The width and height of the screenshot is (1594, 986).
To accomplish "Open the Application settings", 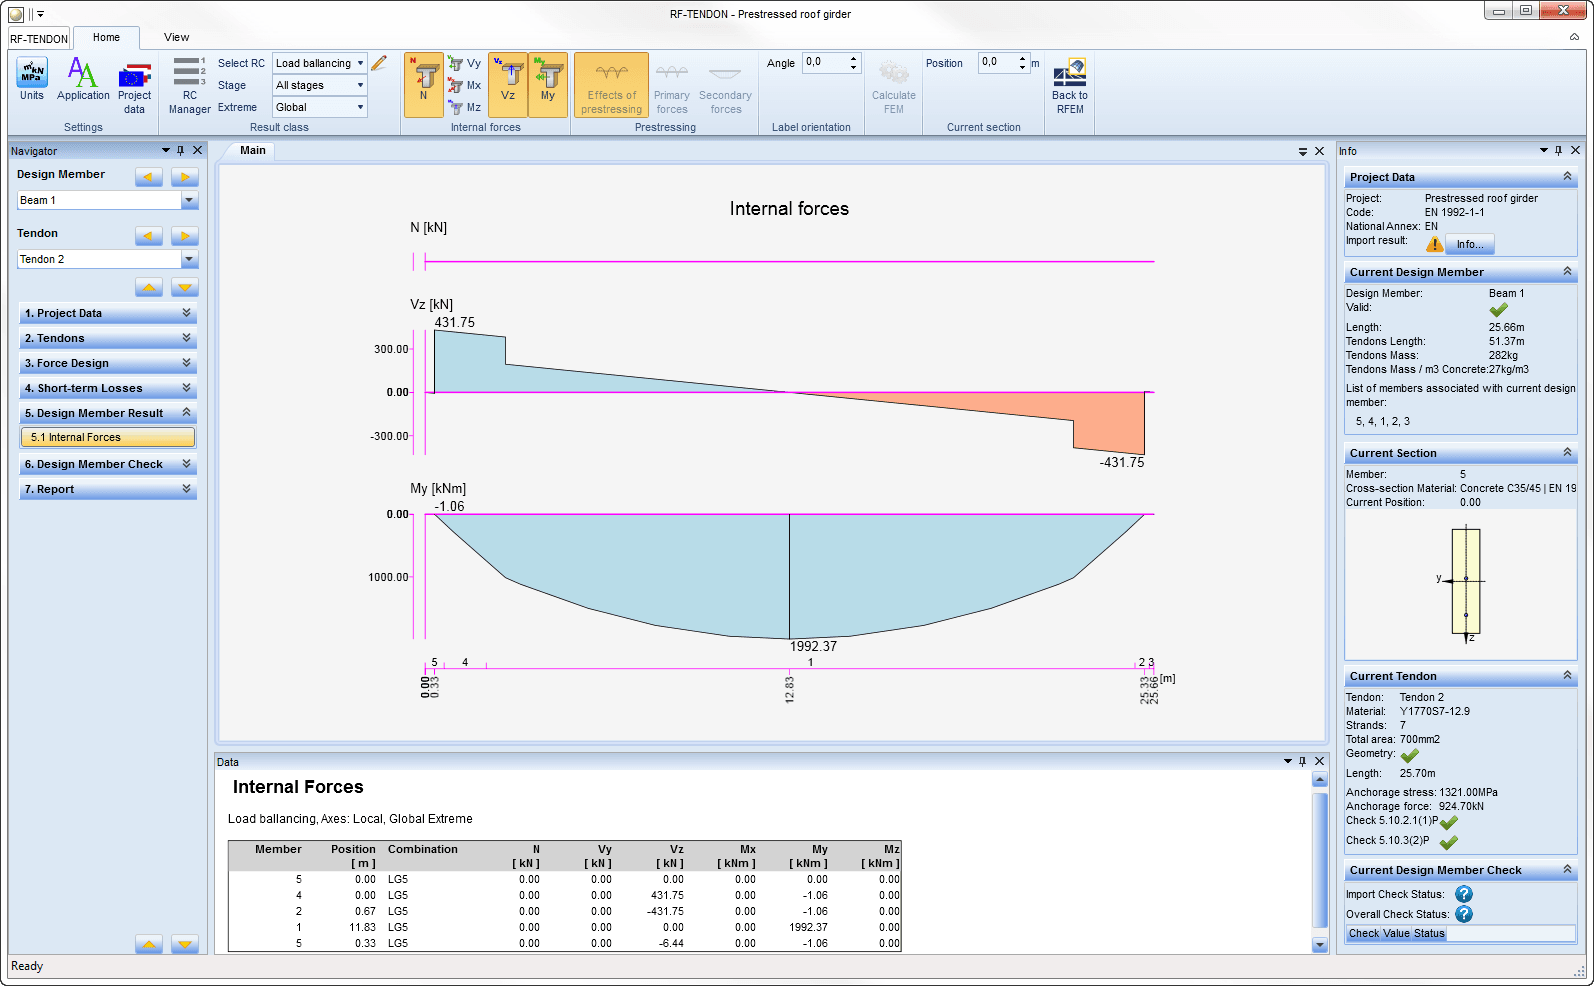I will [83, 80].
